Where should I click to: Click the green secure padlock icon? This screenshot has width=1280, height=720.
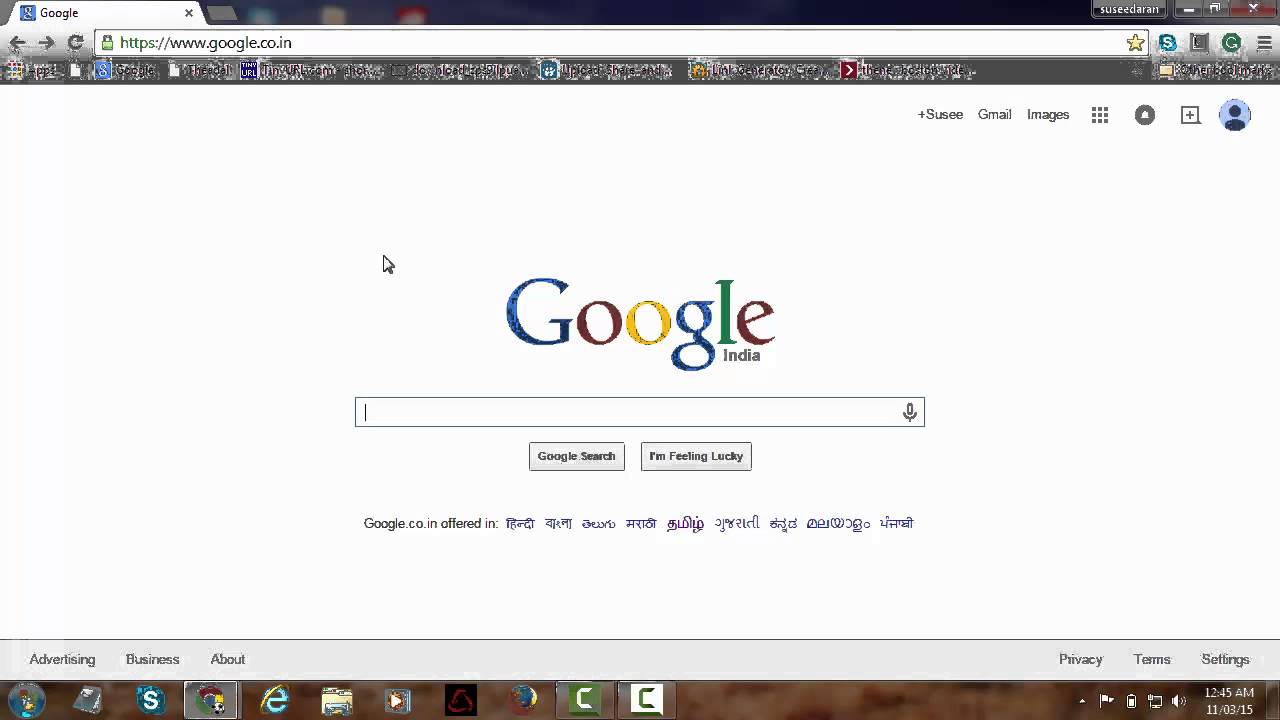(x=107, y=43)
